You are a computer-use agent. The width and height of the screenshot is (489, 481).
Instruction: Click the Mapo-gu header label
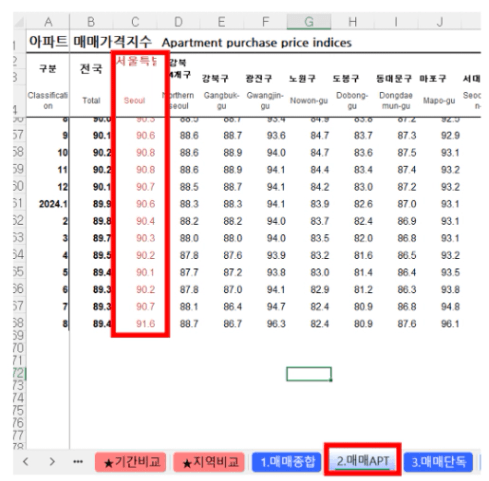tap(439, 100)
